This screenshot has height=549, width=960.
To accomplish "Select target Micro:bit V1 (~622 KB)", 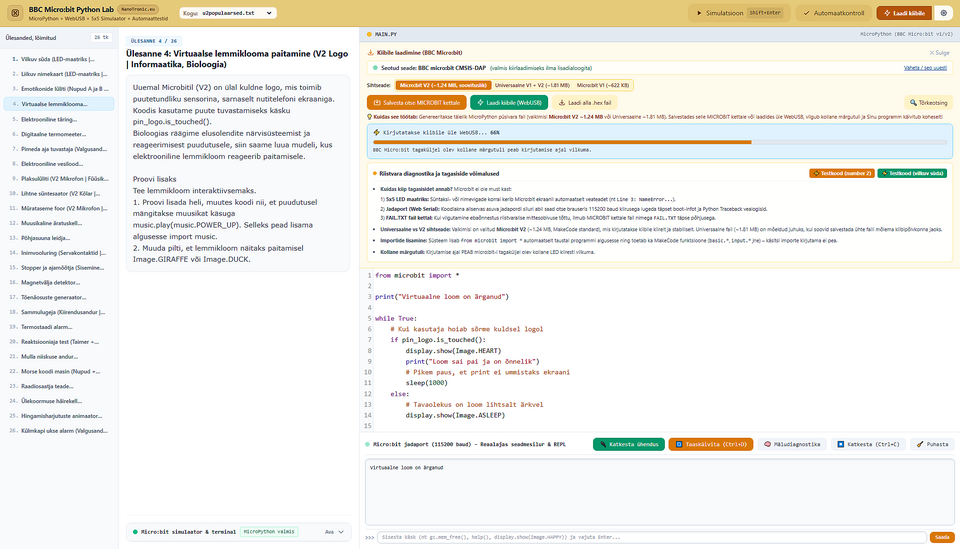I will pos(602,85).
